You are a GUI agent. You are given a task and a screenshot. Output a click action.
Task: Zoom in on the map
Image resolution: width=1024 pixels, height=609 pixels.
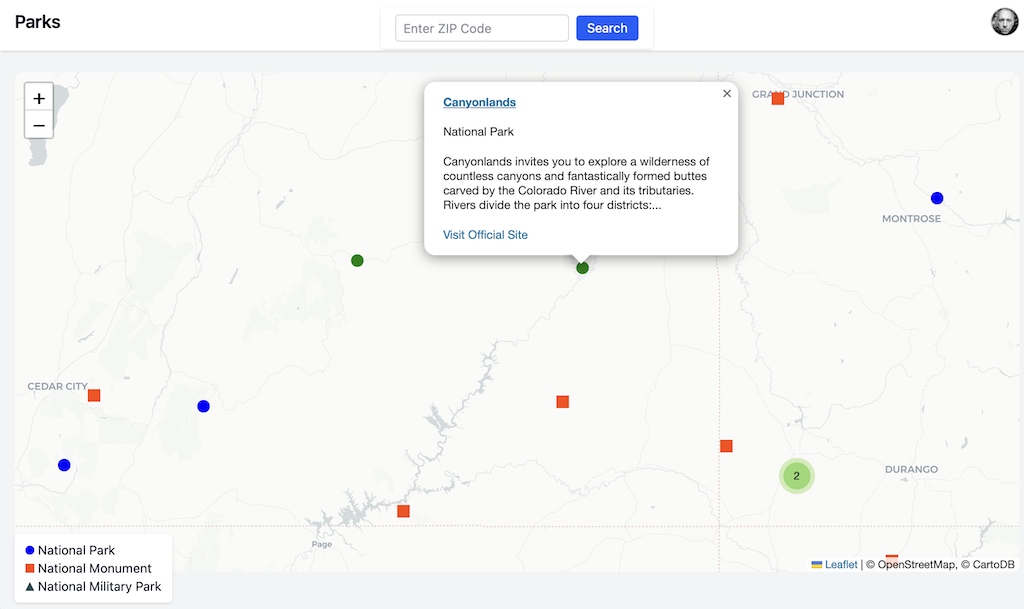39,98
